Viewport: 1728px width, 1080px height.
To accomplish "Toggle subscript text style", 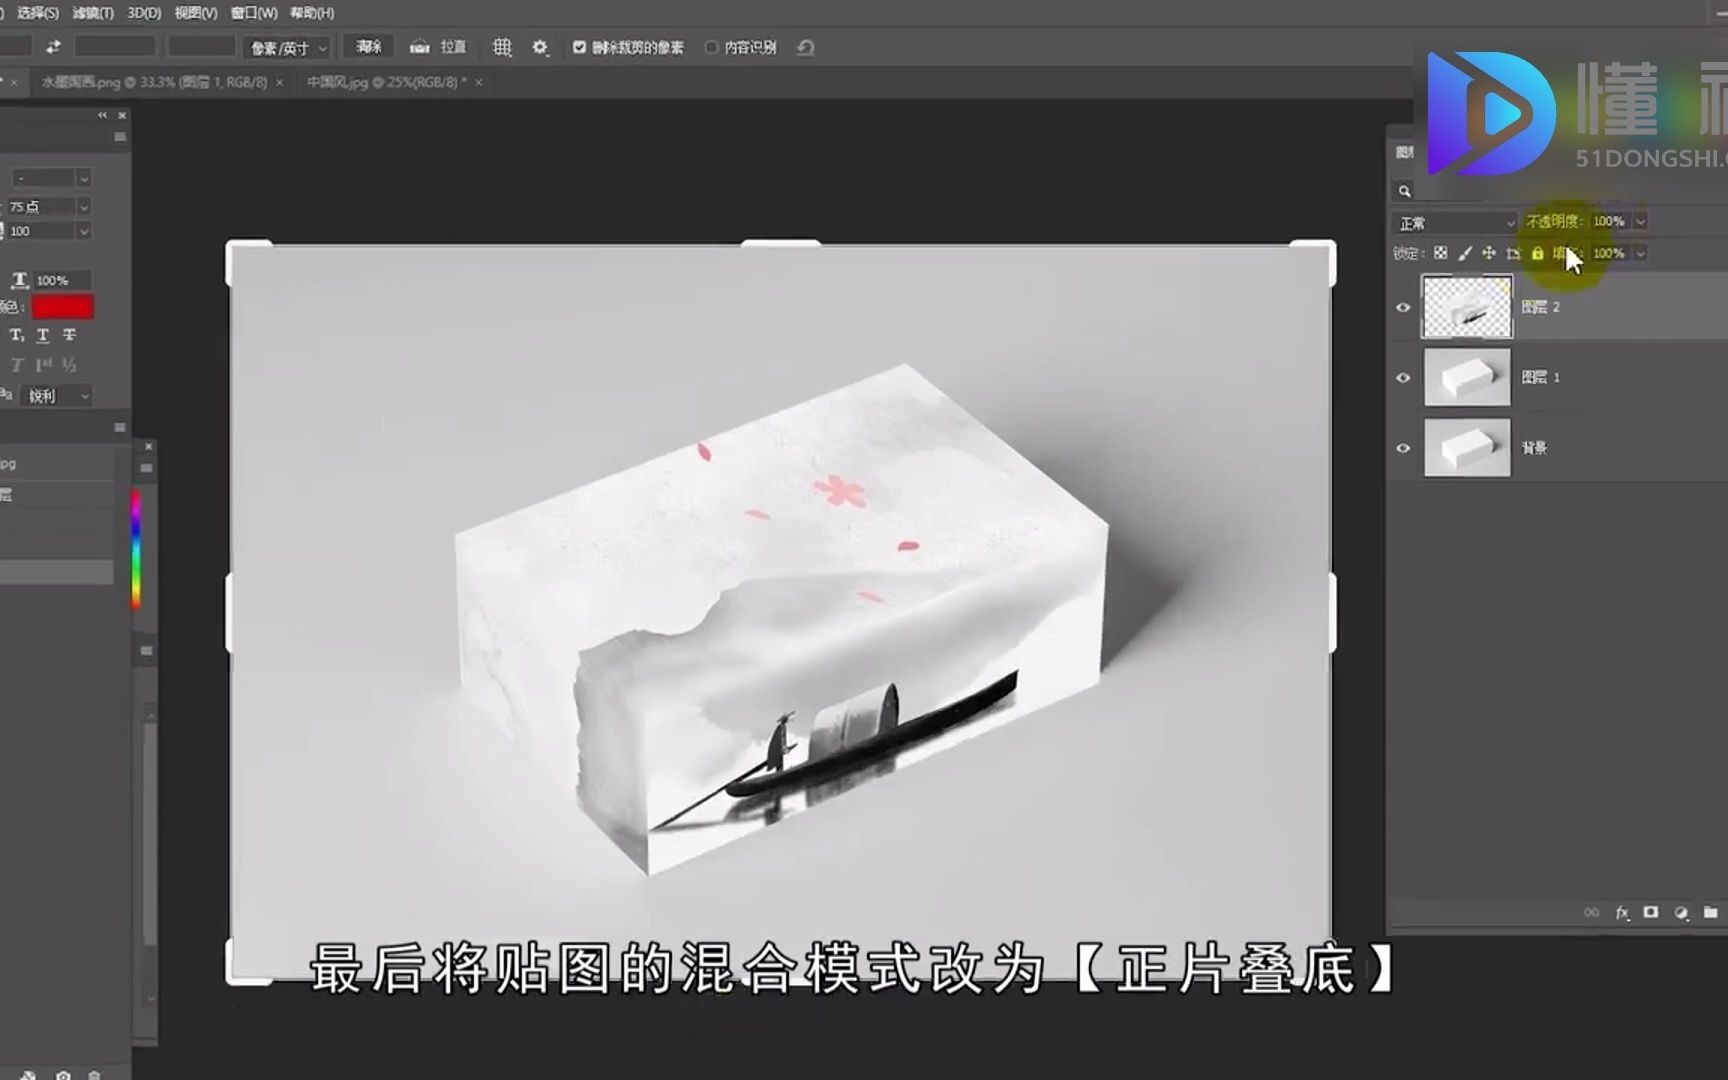I will click(16, 335).
